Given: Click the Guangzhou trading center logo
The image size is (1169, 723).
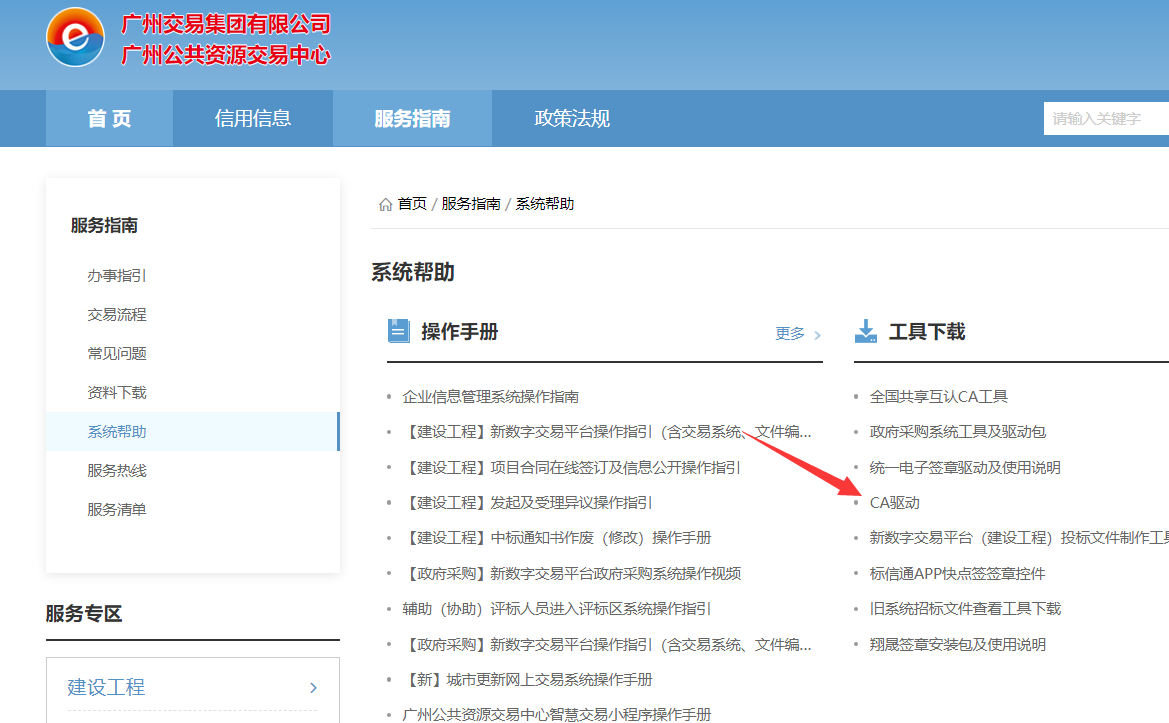Looking at the screenshot, I should 75,37.
